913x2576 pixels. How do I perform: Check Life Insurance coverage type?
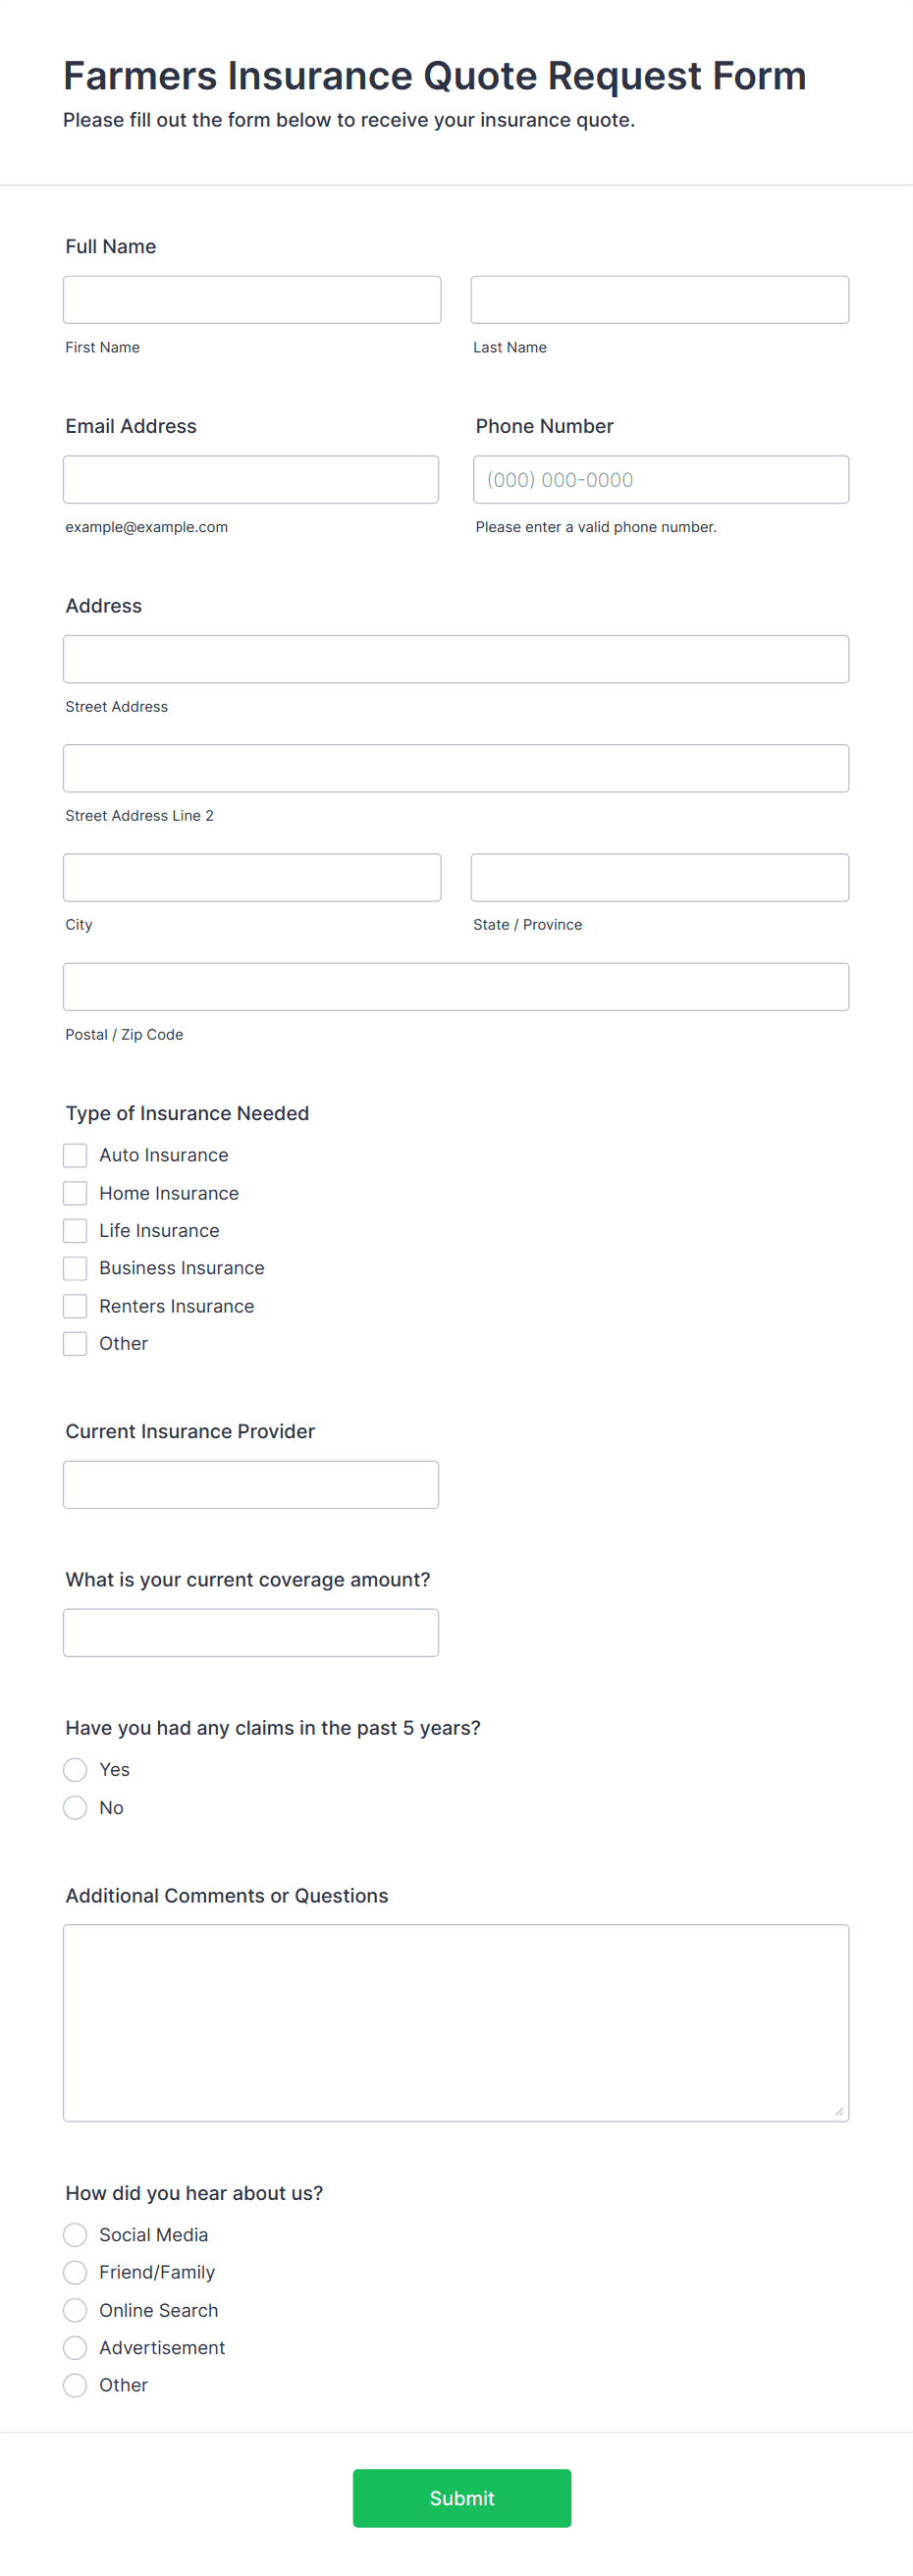pyautogui.click(x=75, y=1231)
